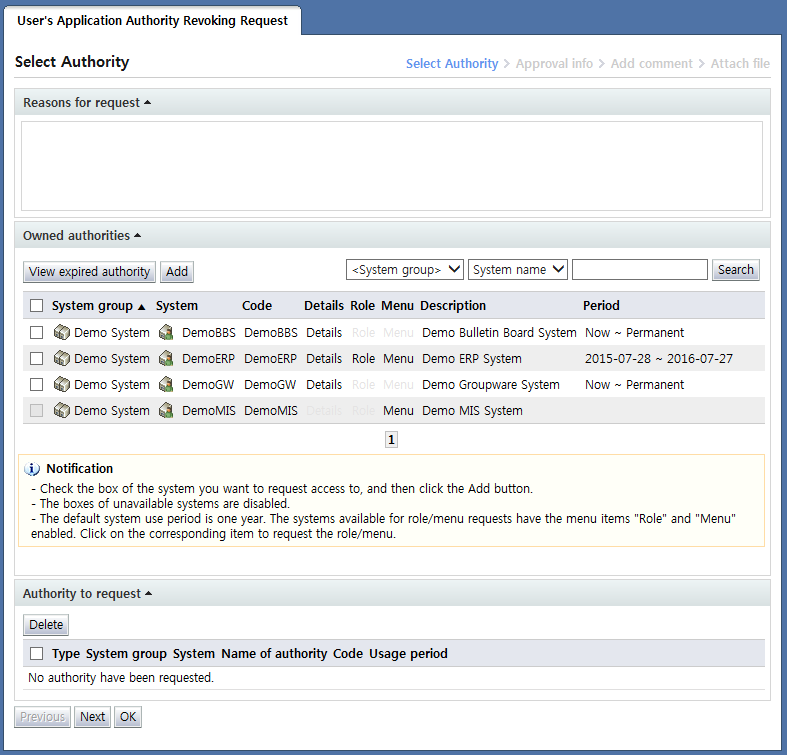Click the DemoBBS system icon
Screen dimensions: 787x755
tap(166, 333)
